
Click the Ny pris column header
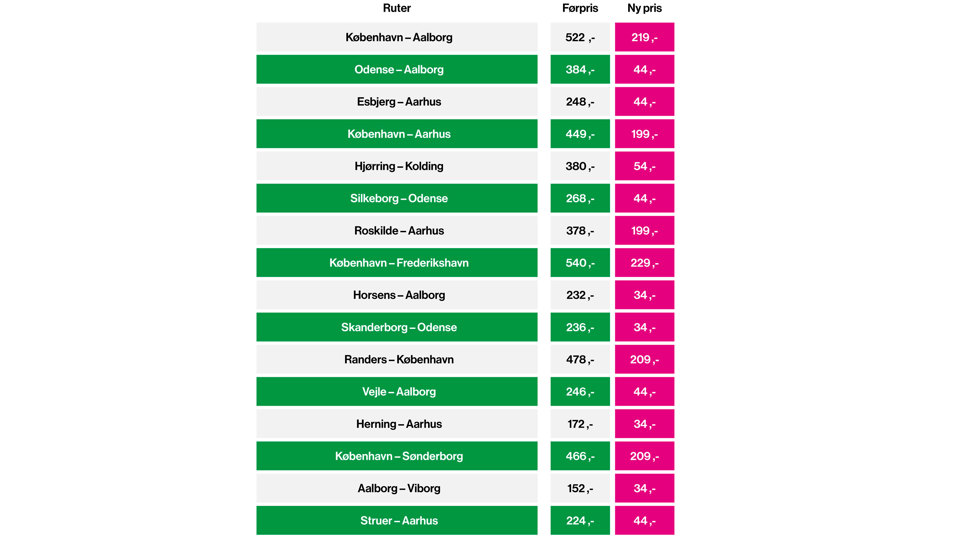(x=644, y=9)
